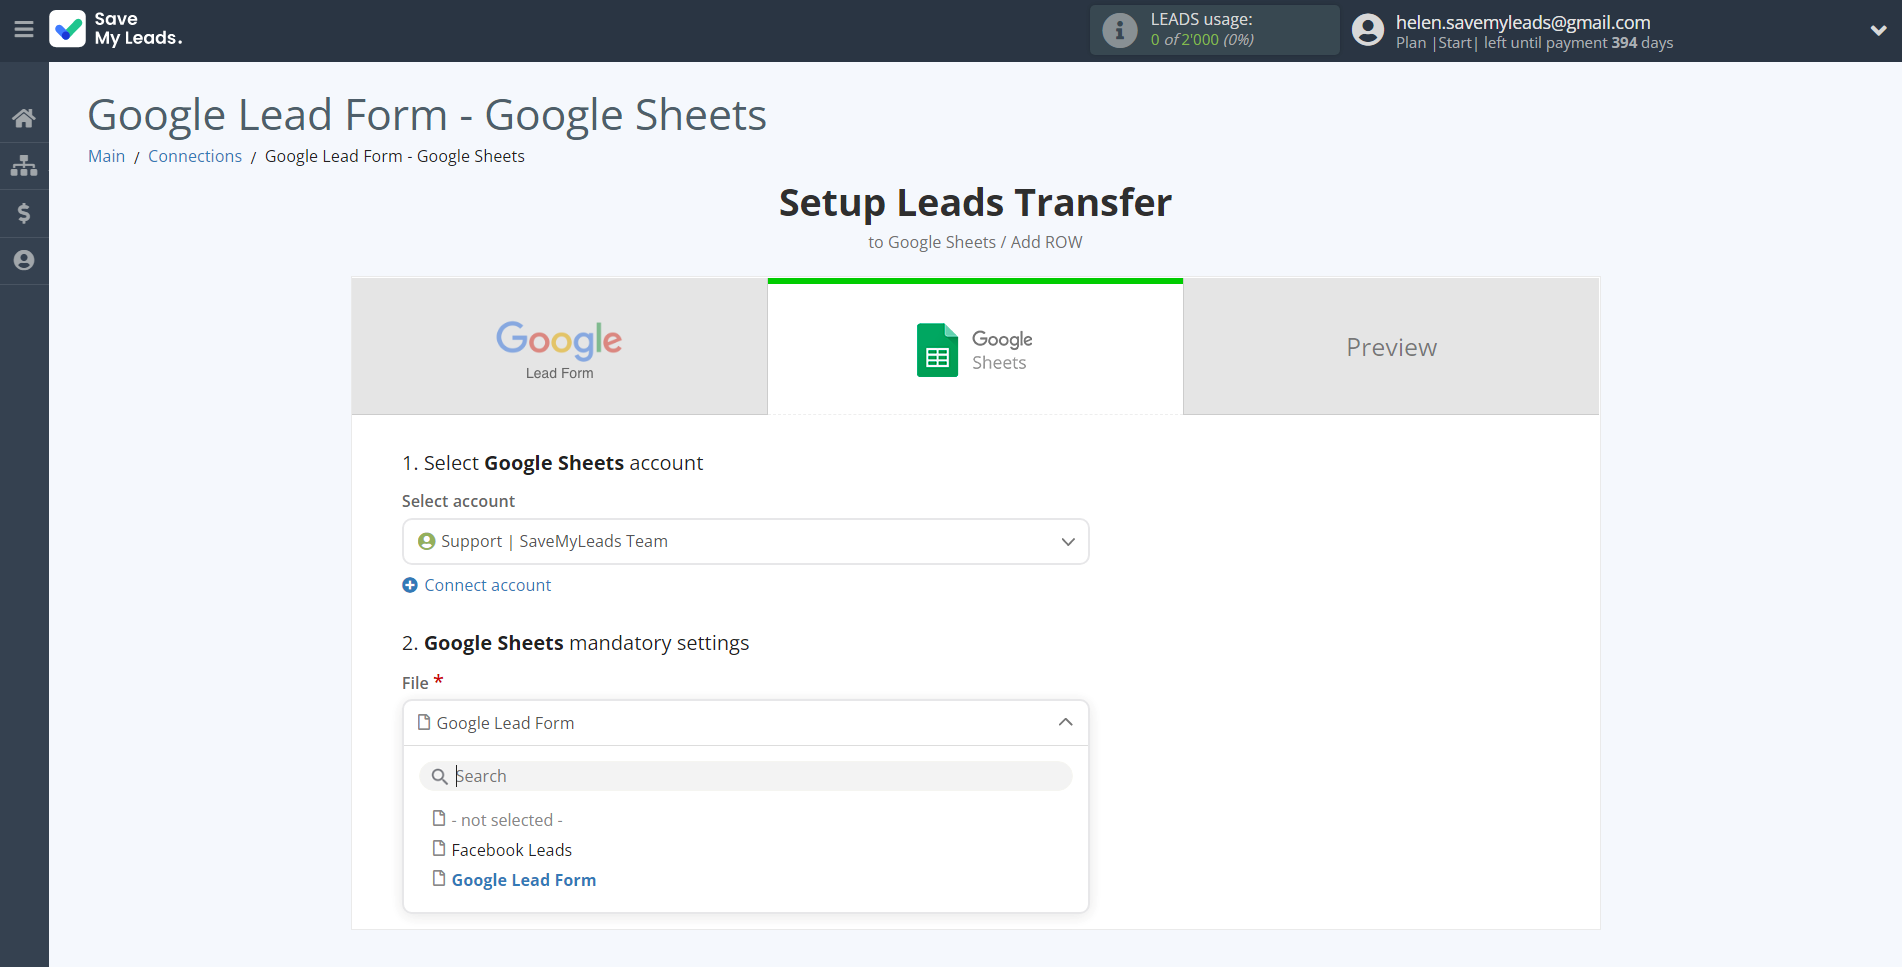The image size is (1902, 967).
Task: Switch to the Preview tab
Action: click(x=1391, y=347)
